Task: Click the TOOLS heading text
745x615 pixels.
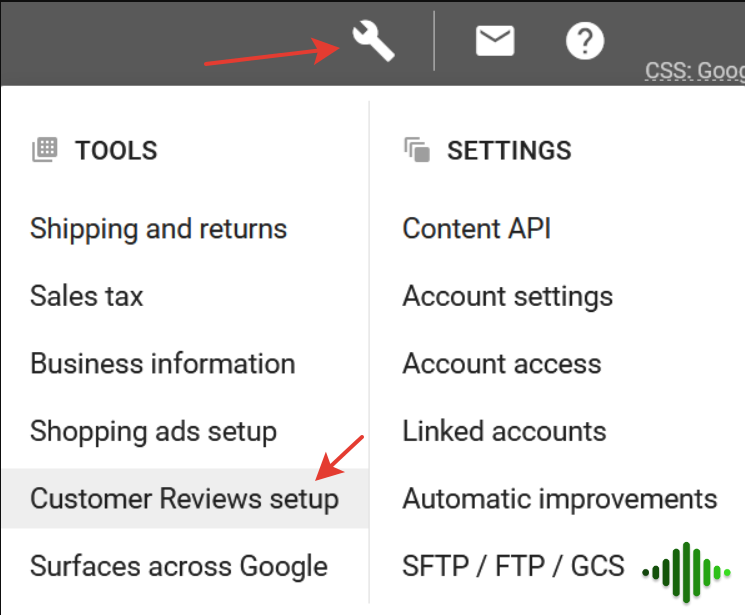Action: pyautogui.click(x=116, y=150)
